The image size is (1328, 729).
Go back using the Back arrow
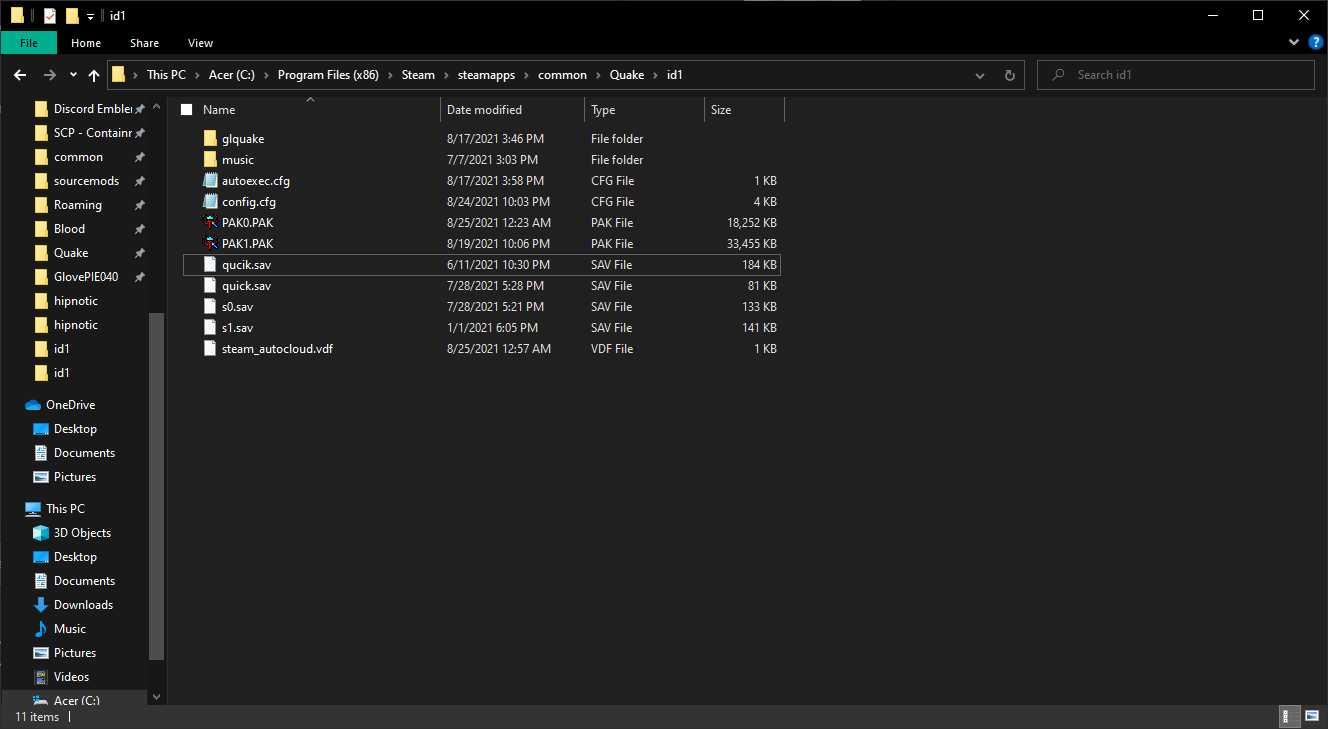(x=20, y=75)
